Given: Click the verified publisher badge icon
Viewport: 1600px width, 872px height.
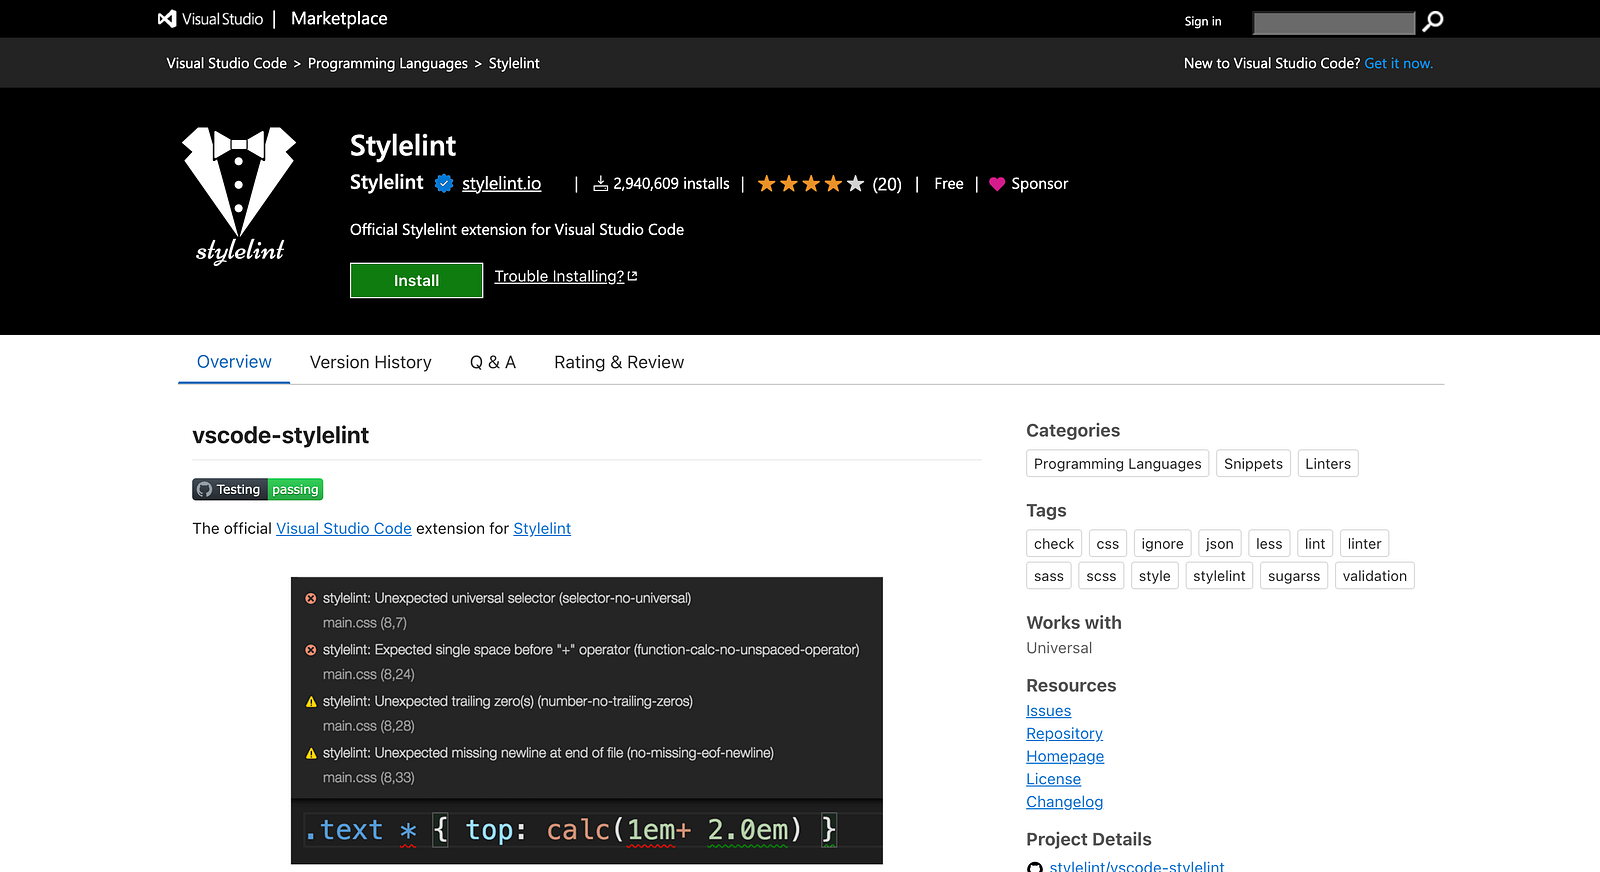Looking at the screenshot, I should [444, 183].
